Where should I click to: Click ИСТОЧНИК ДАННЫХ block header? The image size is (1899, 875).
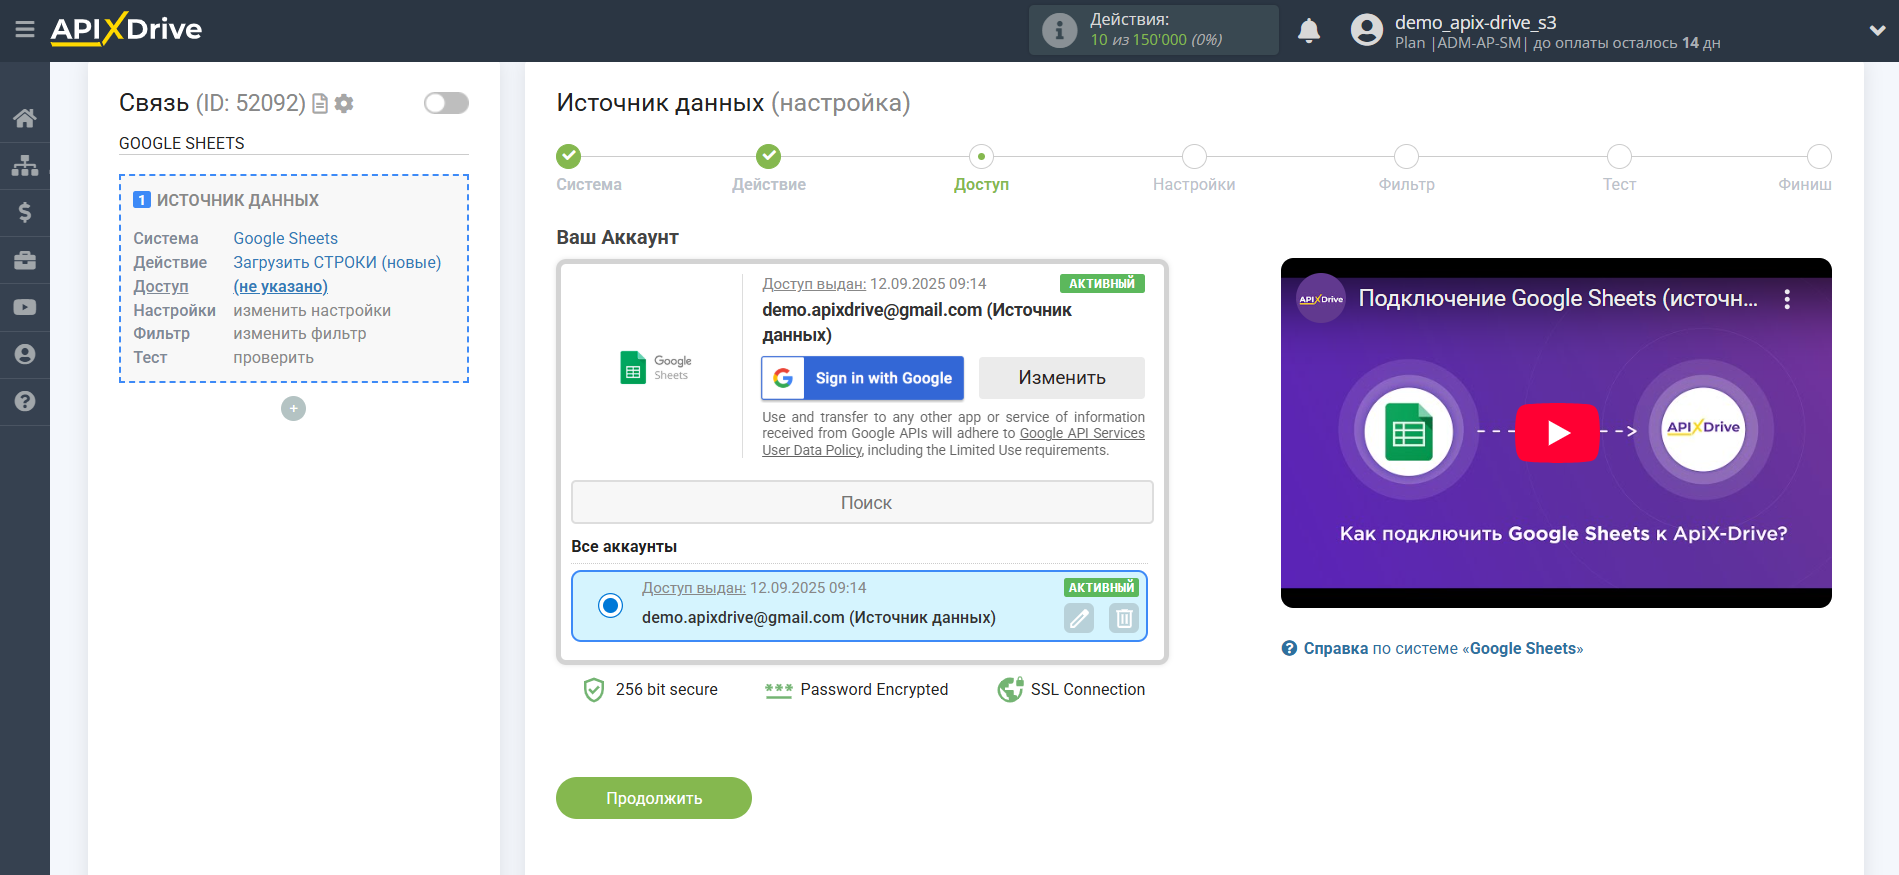(x=238, y=200)
